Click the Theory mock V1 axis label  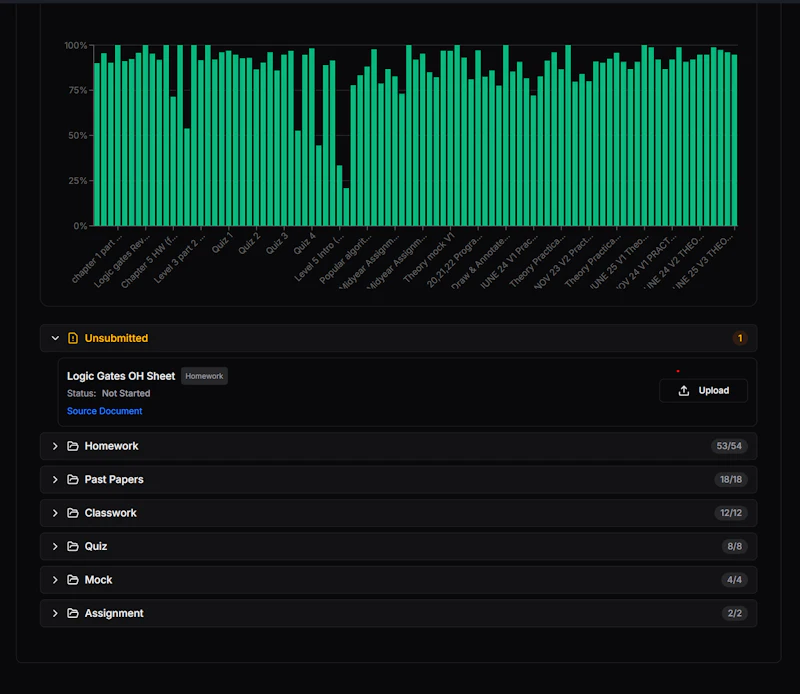click(x=429, y=257)
